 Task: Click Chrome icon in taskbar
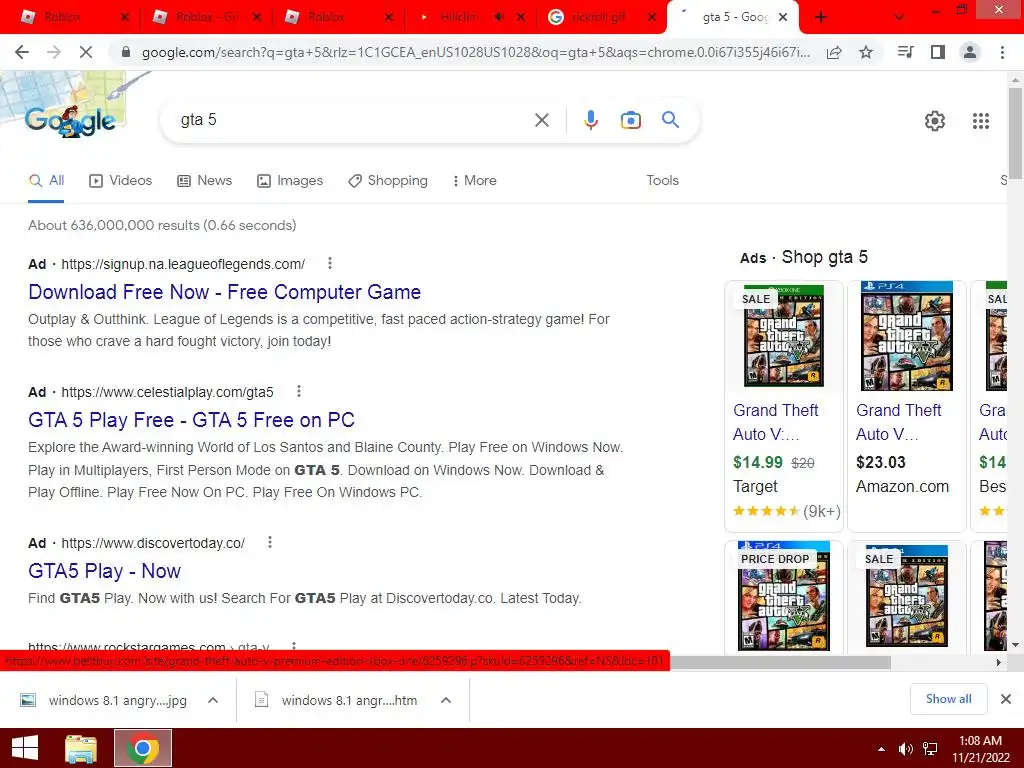click(143, 748)
